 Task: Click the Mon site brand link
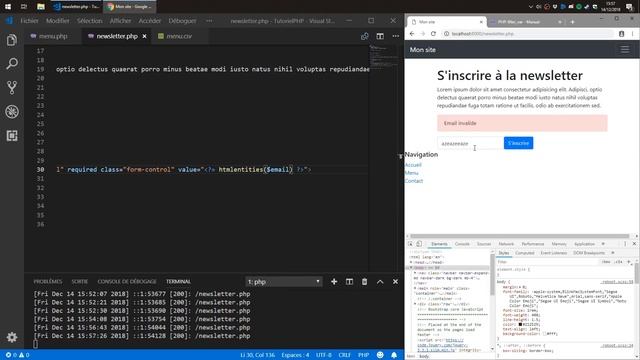(422, 50)
